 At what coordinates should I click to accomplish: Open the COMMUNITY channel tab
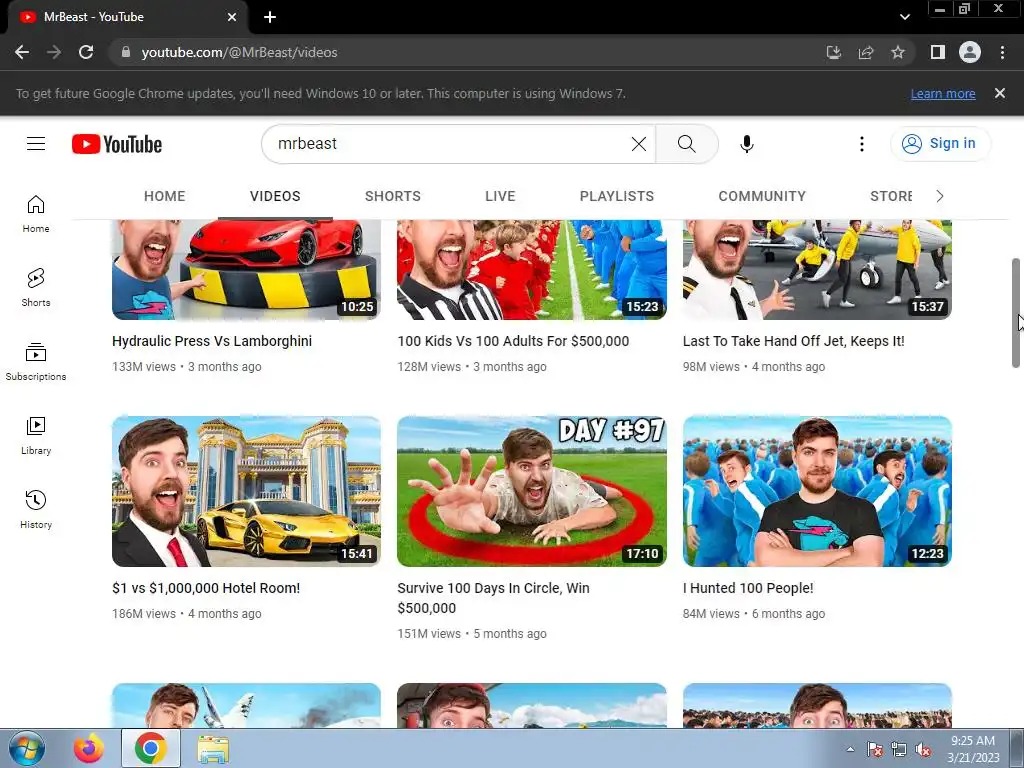click(x=762, y=196)
